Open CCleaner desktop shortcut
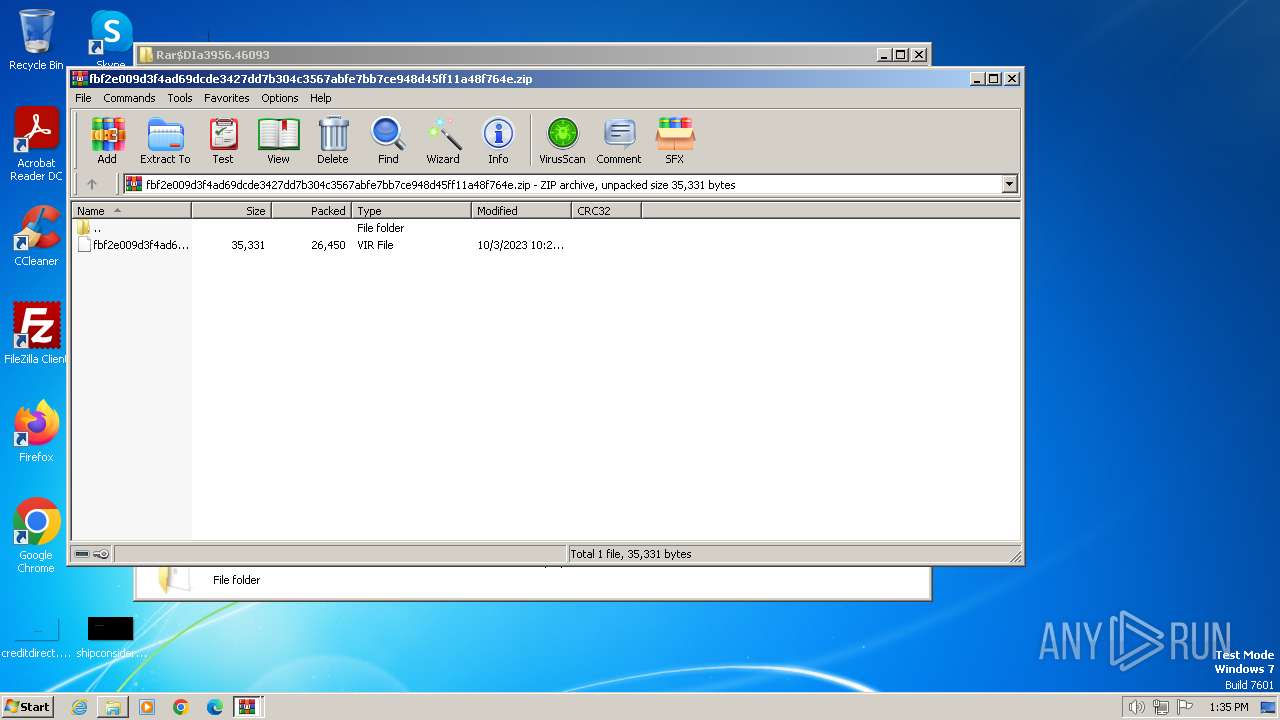Screen dimensions: 1280x720 [x=36, y=236]
